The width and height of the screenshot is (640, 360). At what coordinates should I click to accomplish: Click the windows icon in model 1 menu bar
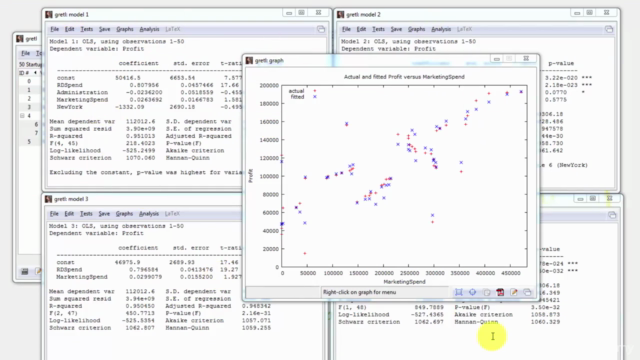[321, 29]
